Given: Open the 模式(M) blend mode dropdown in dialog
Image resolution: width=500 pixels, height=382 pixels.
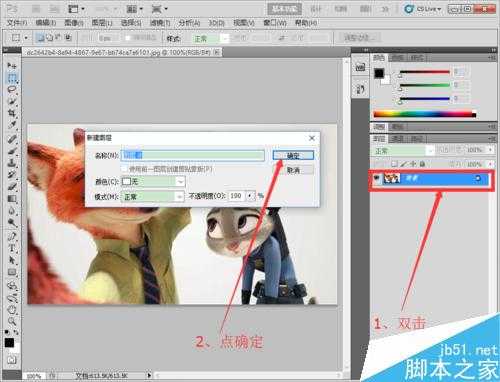Looking at the screenshot, I should 152,197.
